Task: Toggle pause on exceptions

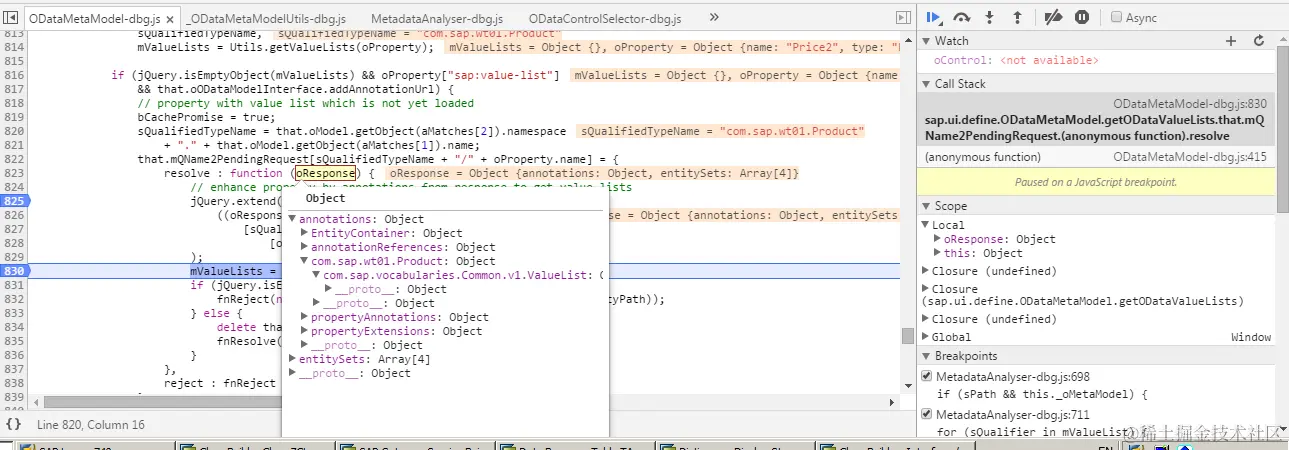Action: click(1082, 17)
